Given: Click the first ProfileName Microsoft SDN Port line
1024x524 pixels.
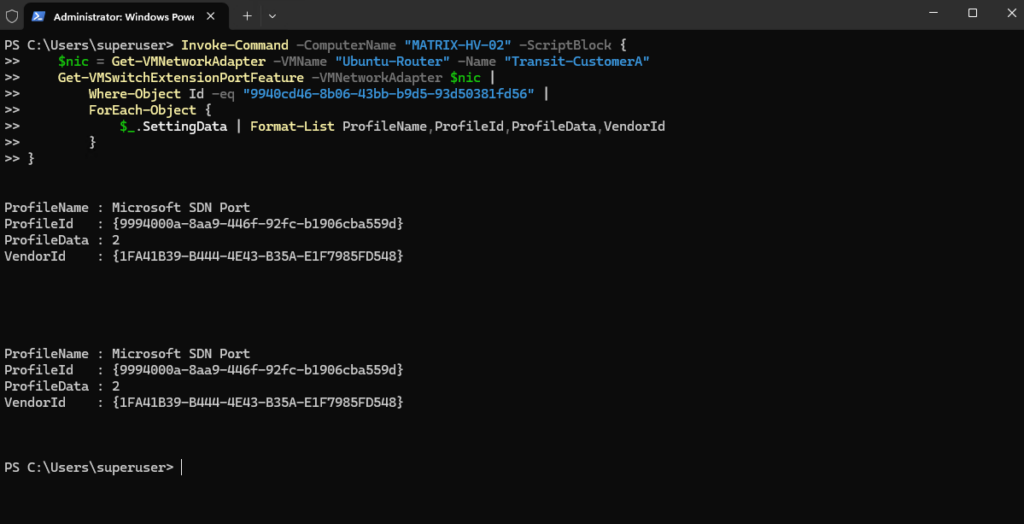Looking at the screenshot, I should coord(127,208).
